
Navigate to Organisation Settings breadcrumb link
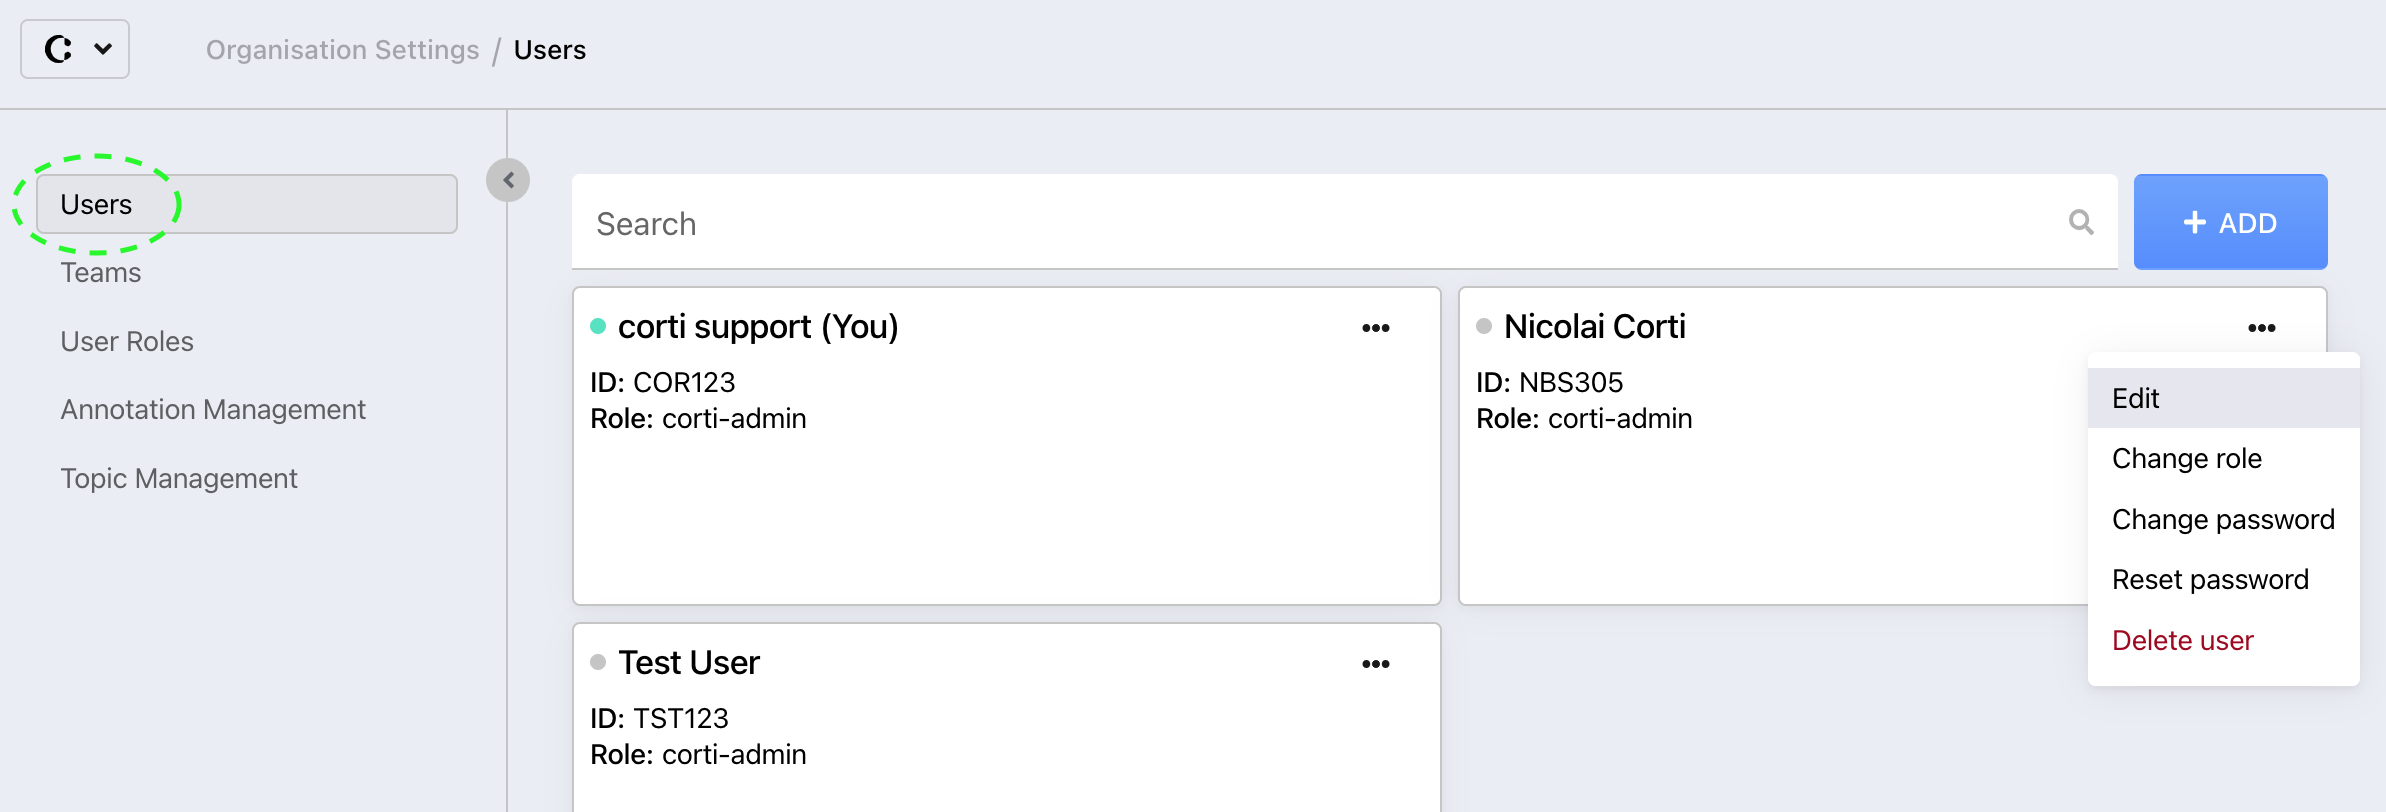point(342,50)
